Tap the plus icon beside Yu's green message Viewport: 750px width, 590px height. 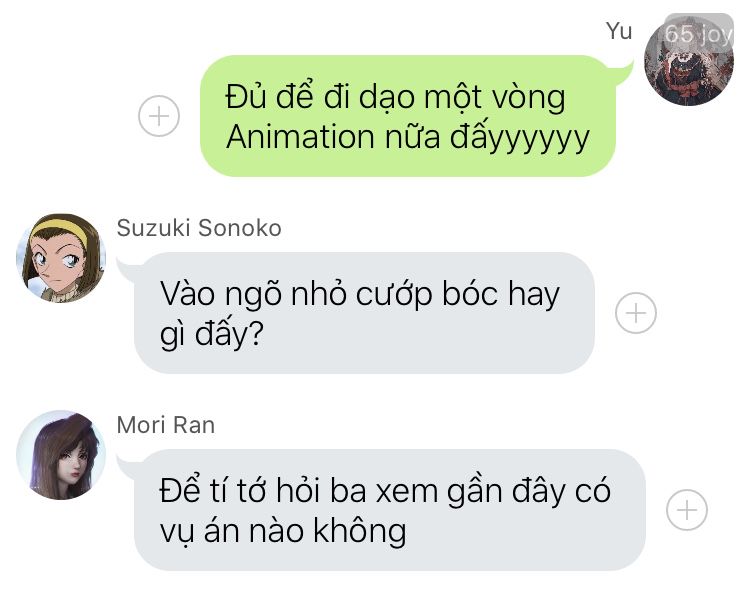tap(159, 116)
